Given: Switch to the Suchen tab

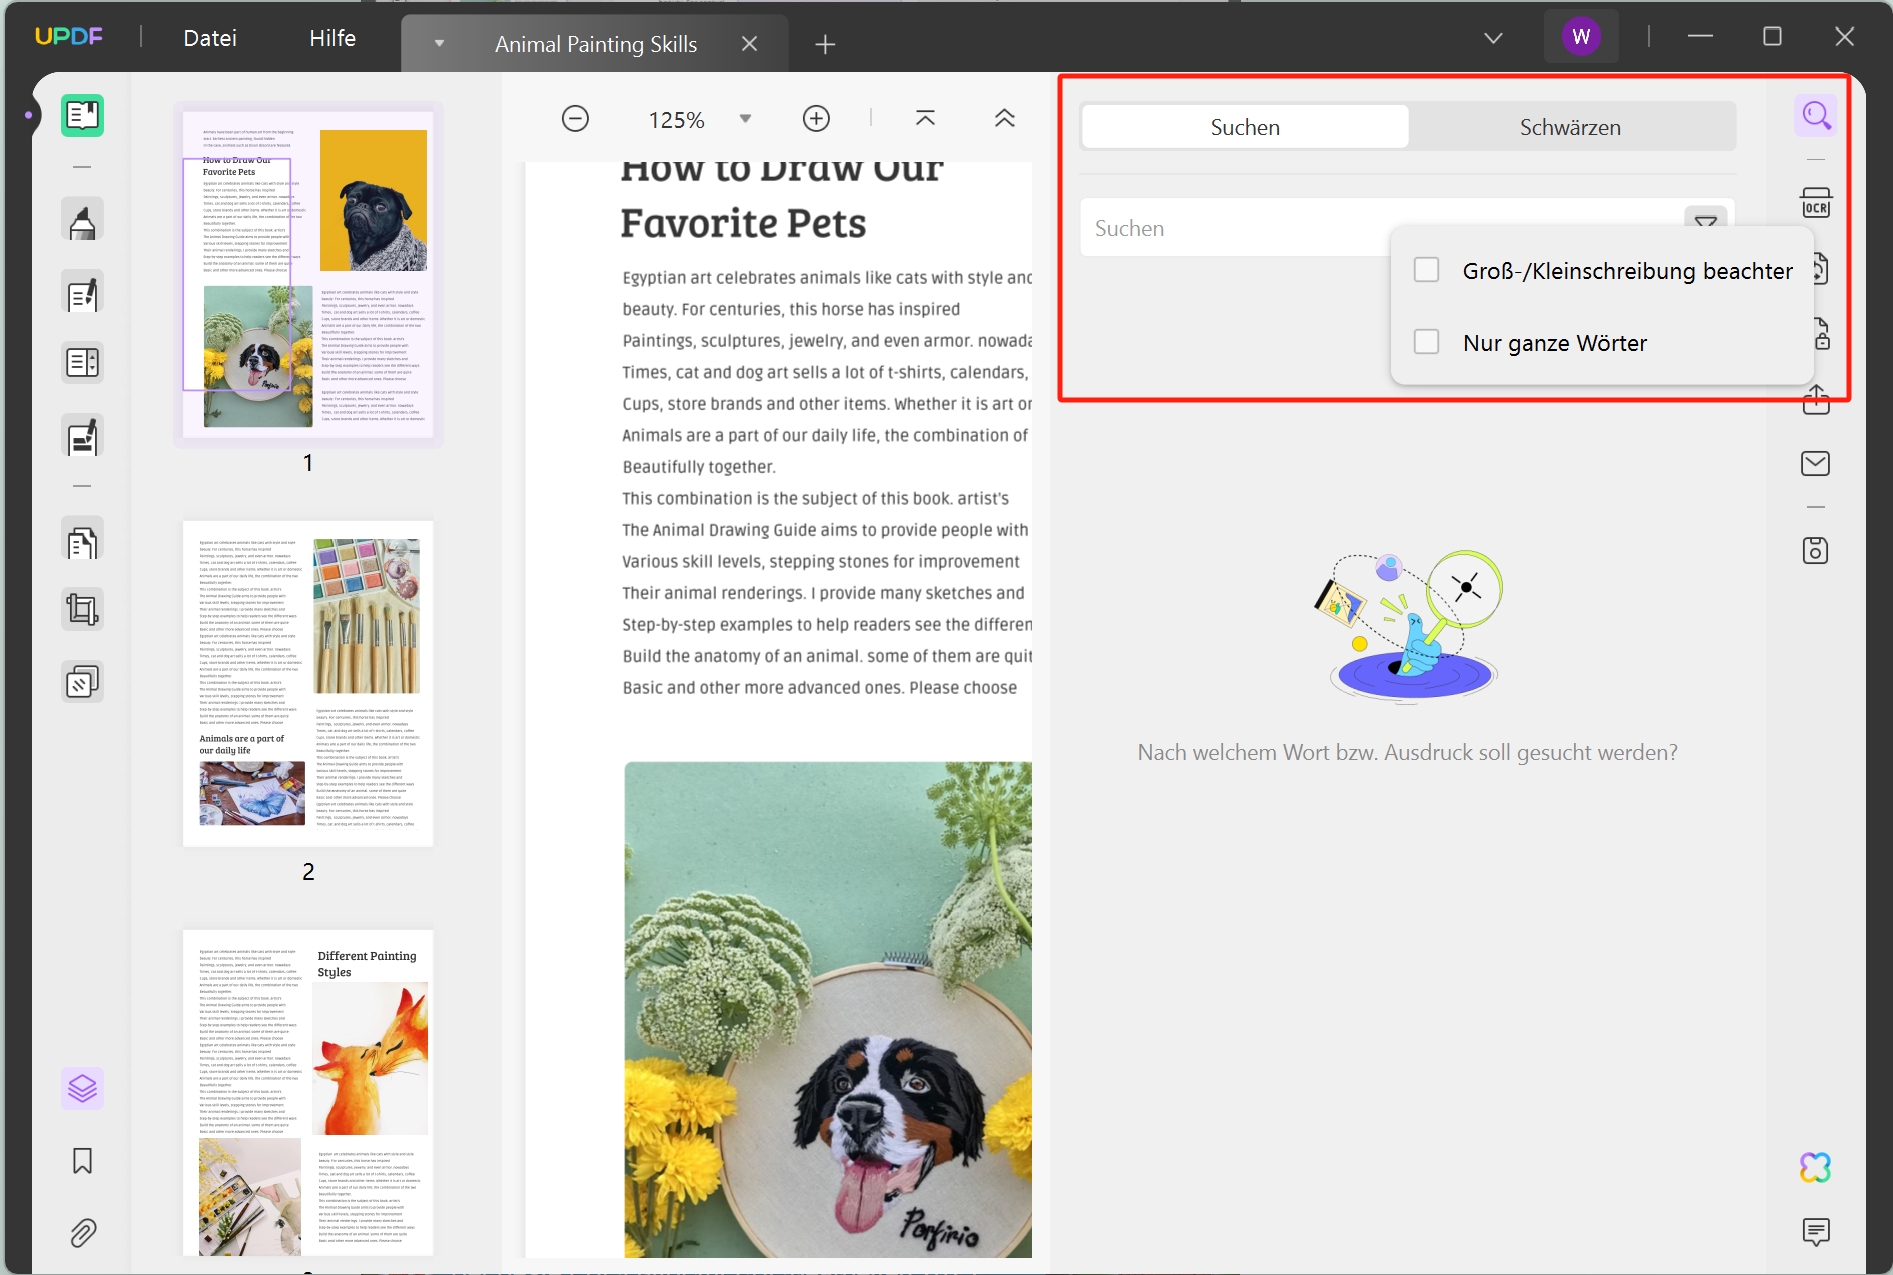Looking at the screenshot, I should click(x=1245, y=127).
